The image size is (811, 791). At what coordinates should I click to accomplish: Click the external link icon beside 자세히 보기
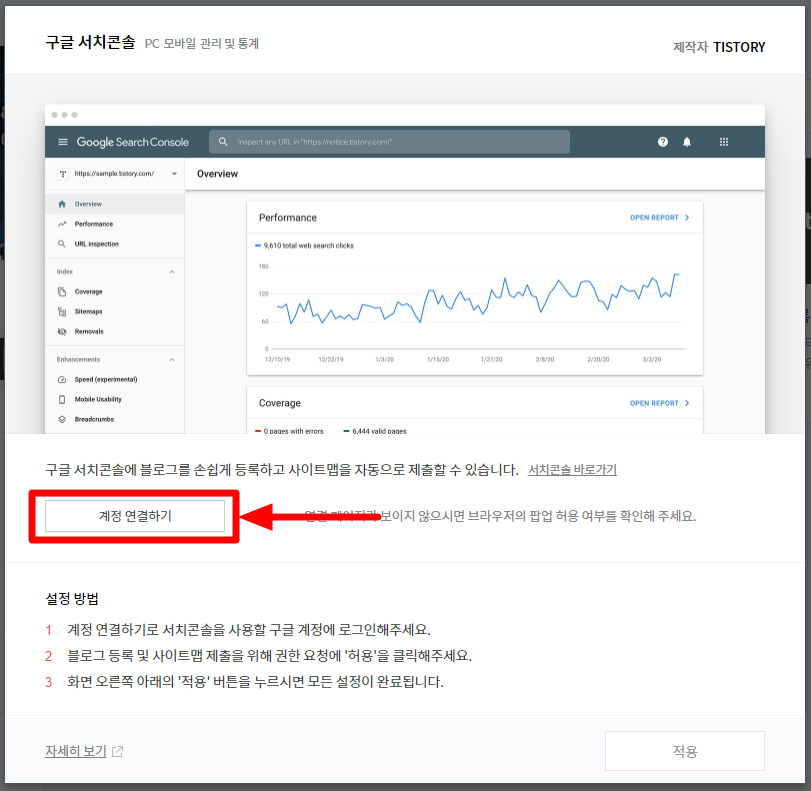(x=117, y=751)
